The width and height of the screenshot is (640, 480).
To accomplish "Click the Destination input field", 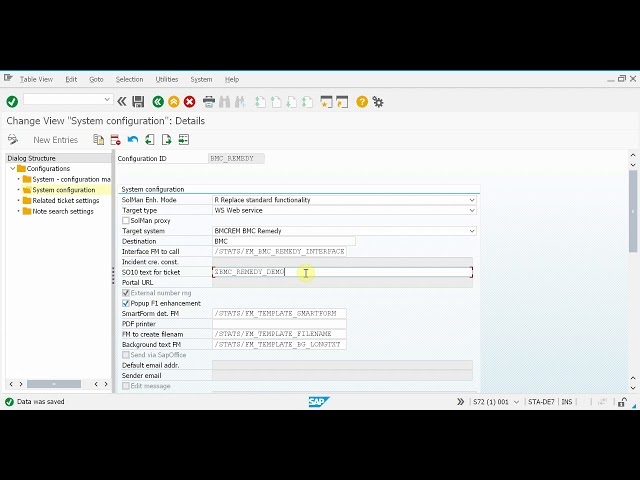I will point(284,241).
